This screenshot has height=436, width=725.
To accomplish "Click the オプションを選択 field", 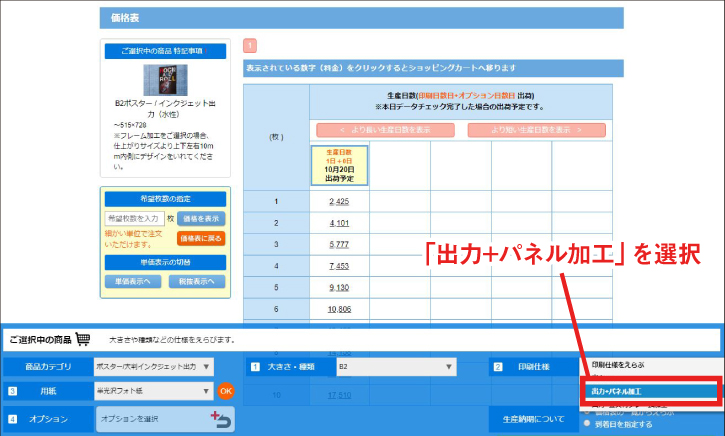I will pyautogui.click(x=165, y=419).
